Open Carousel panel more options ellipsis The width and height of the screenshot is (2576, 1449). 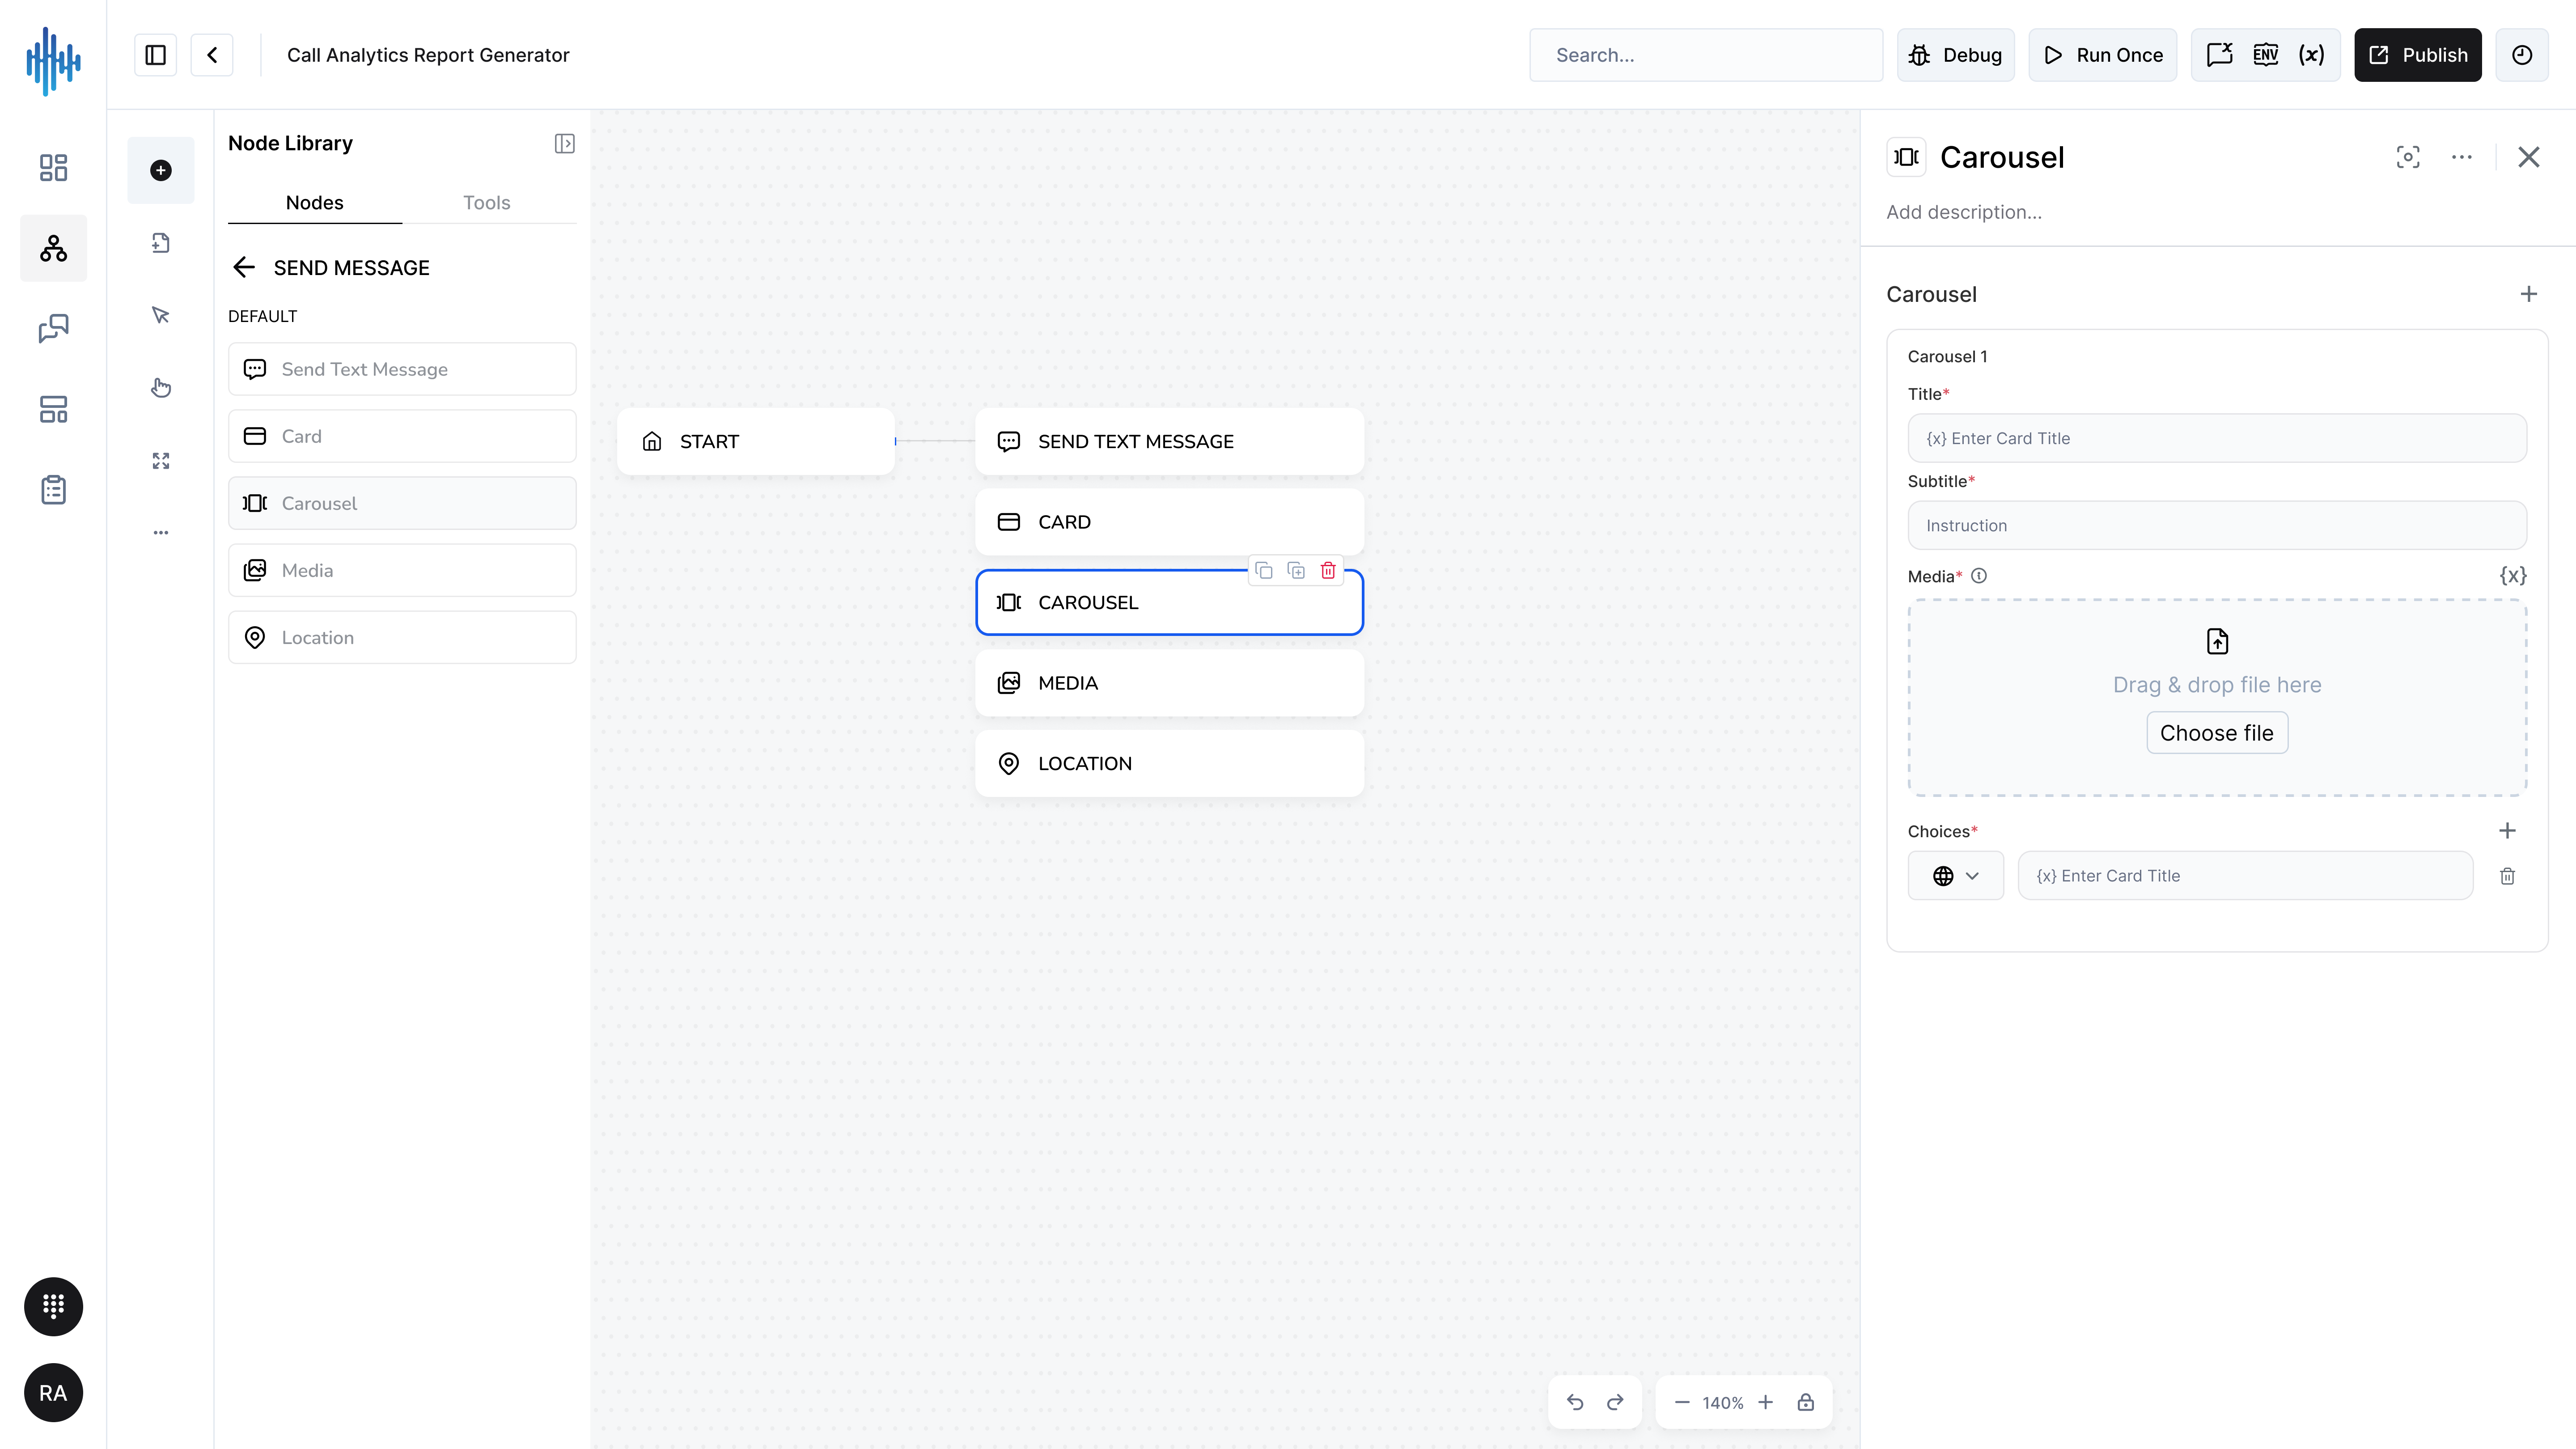[x=2462, y=157]
